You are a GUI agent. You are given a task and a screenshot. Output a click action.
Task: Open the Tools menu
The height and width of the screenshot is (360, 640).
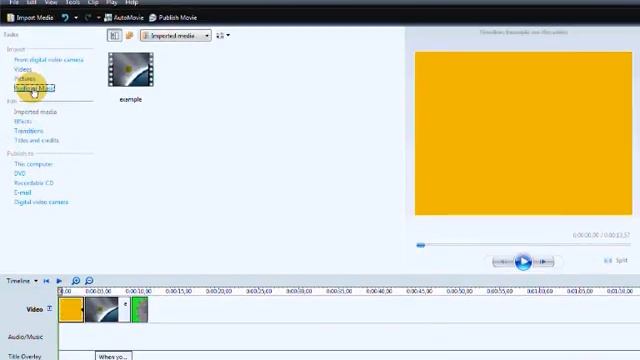pyautogui.click(x=73, y=2)
